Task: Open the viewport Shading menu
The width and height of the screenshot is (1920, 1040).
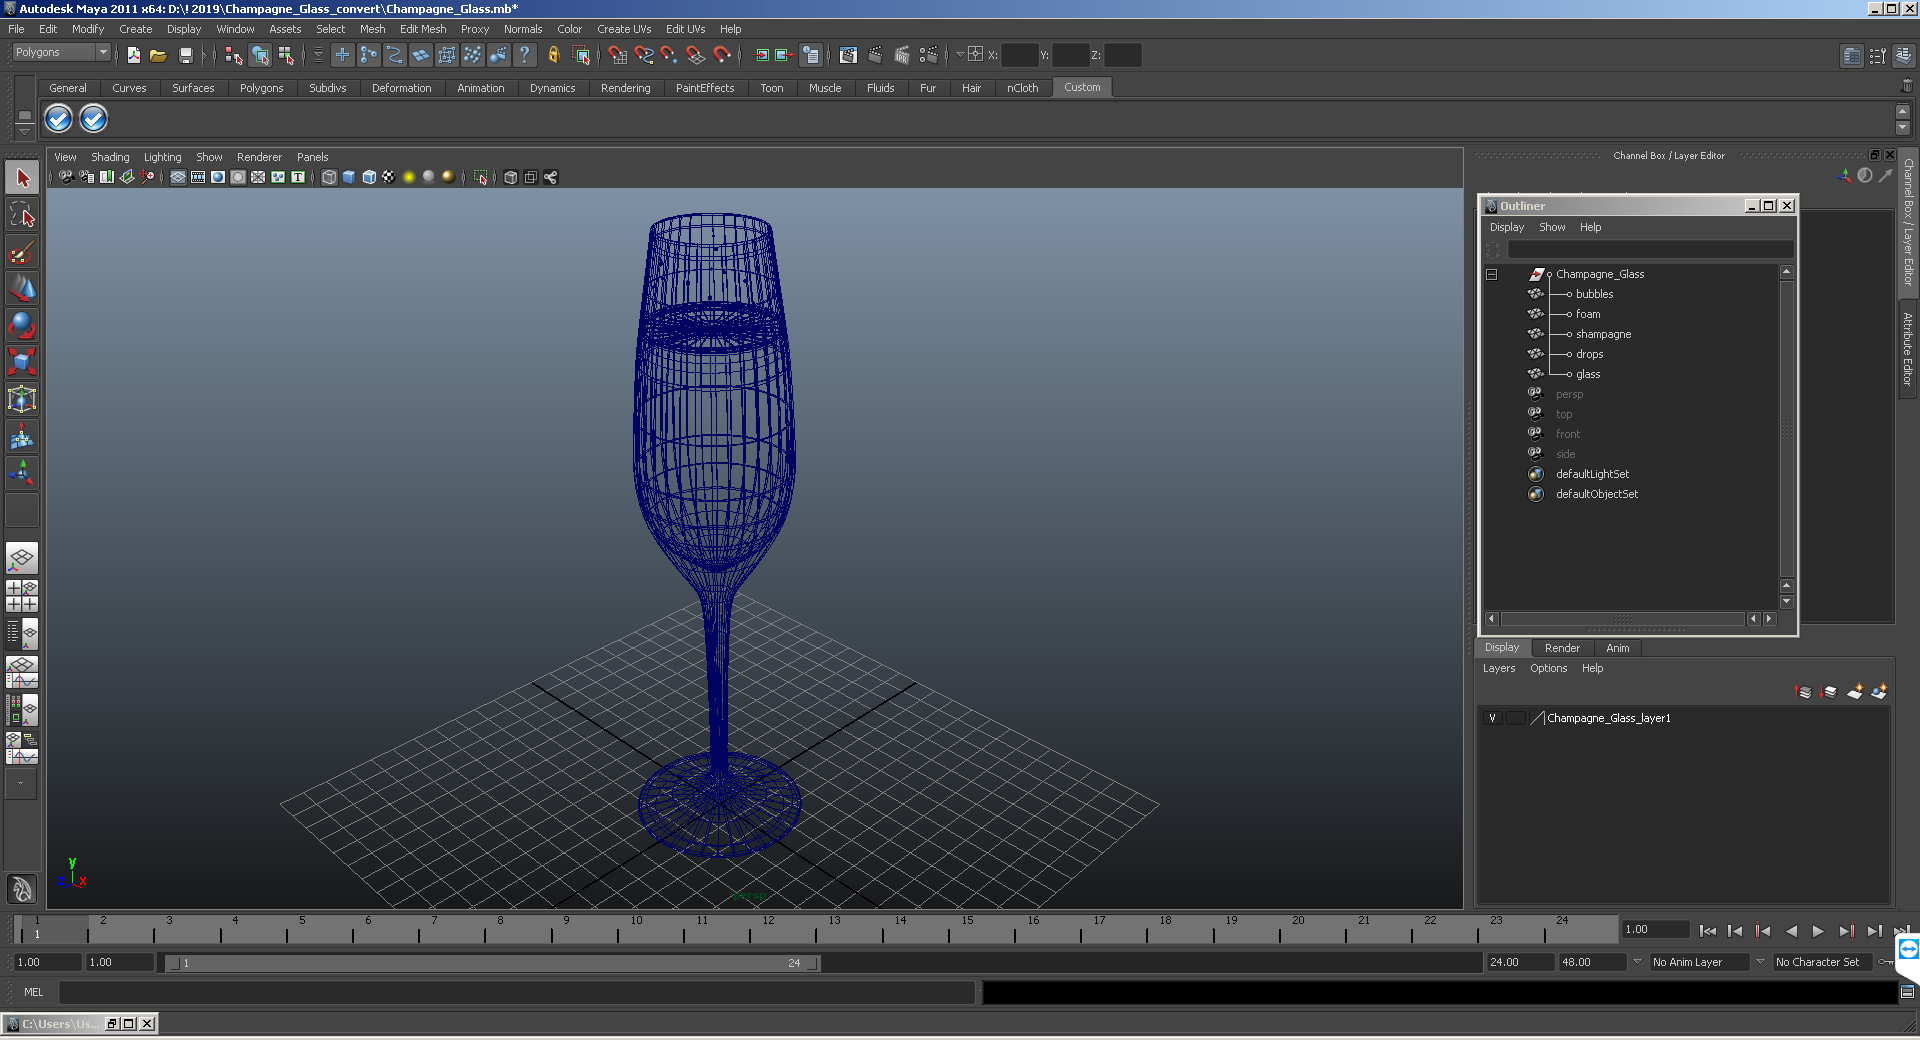Action: [x=110, y=157]
